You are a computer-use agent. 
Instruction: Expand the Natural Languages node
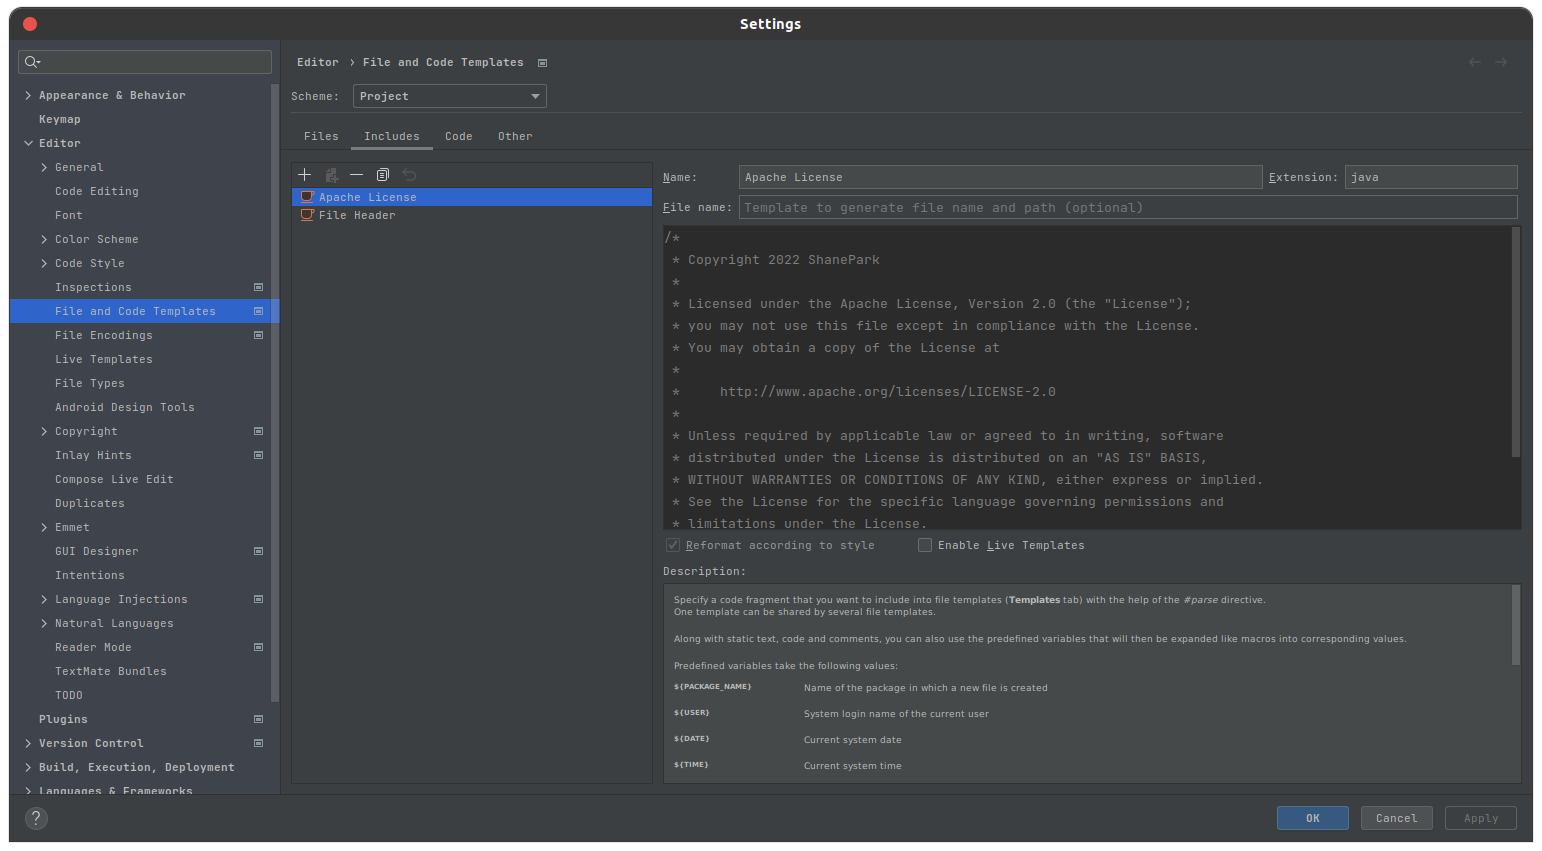pos(44,623)
